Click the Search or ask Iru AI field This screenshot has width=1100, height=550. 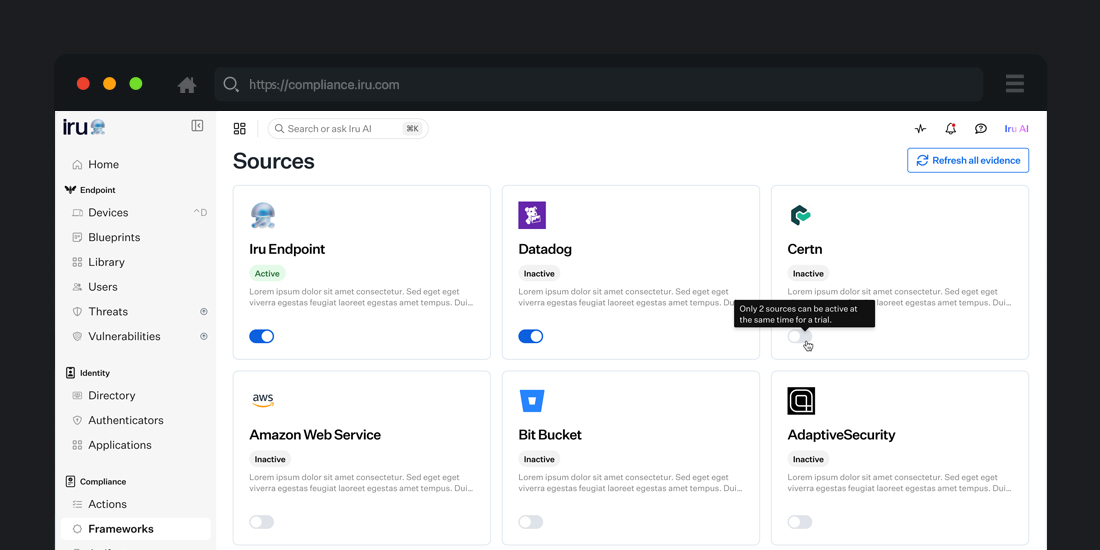click(x=348, y=128)
